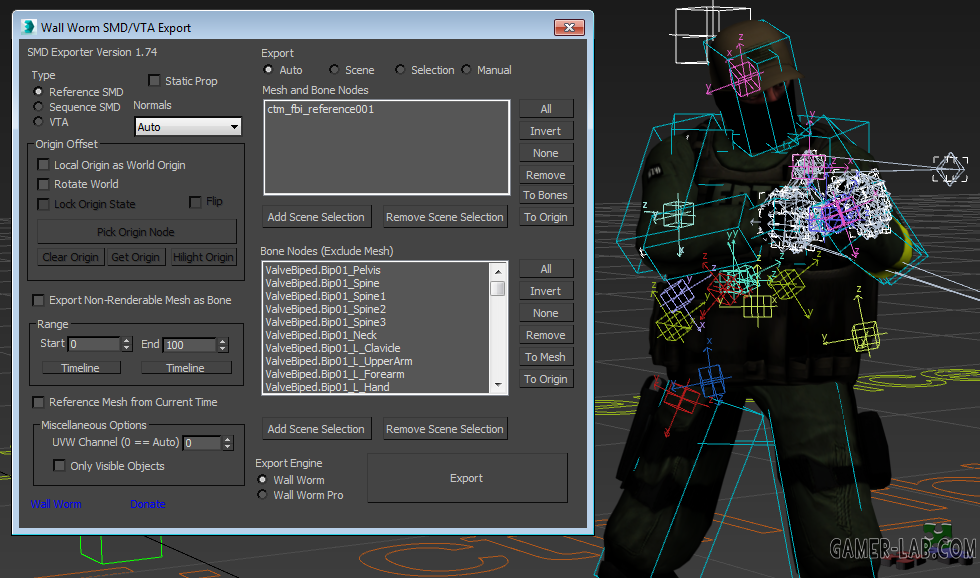Open the Normals dropdown set to Auto

click(x=188, y=127)
